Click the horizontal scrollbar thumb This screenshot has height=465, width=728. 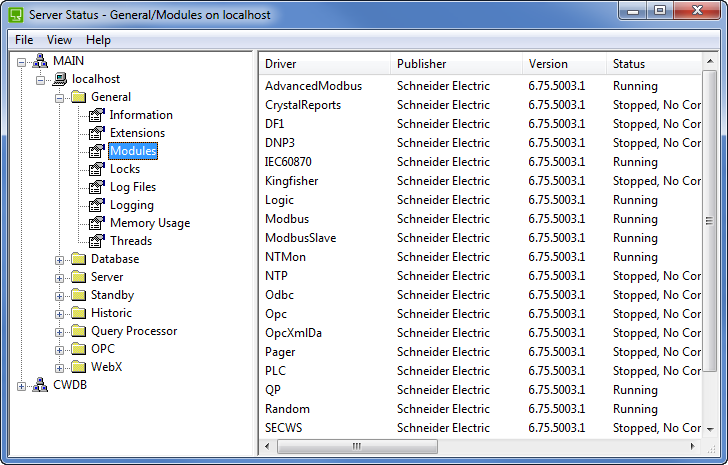(357, 446)
